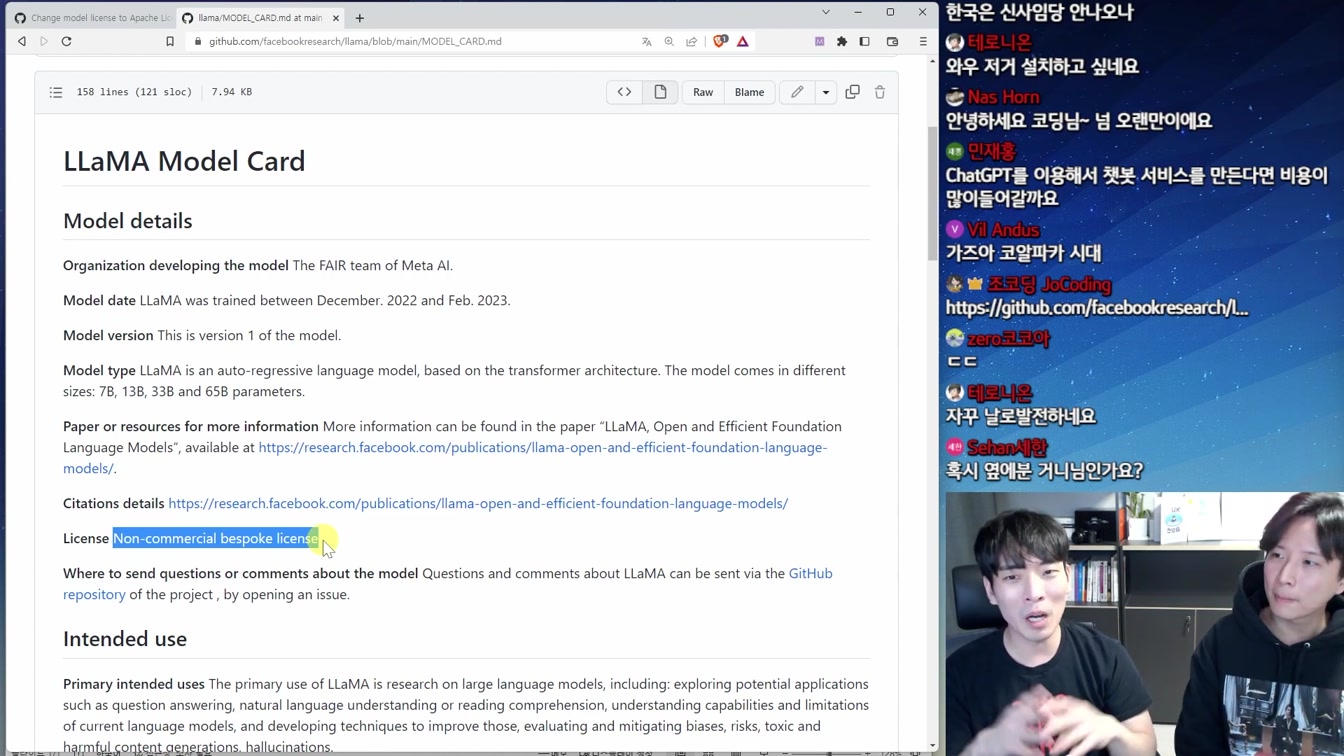Open the JoCoding chat github link
This screenshot has height=756, width=1344.
1097,308
